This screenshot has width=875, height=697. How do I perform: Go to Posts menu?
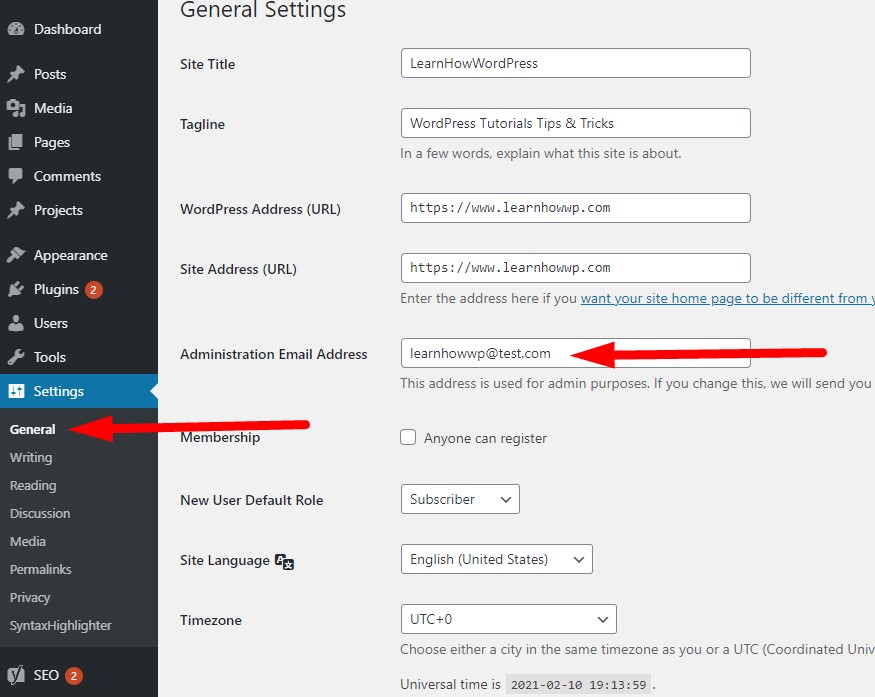[x=79, y=74]
